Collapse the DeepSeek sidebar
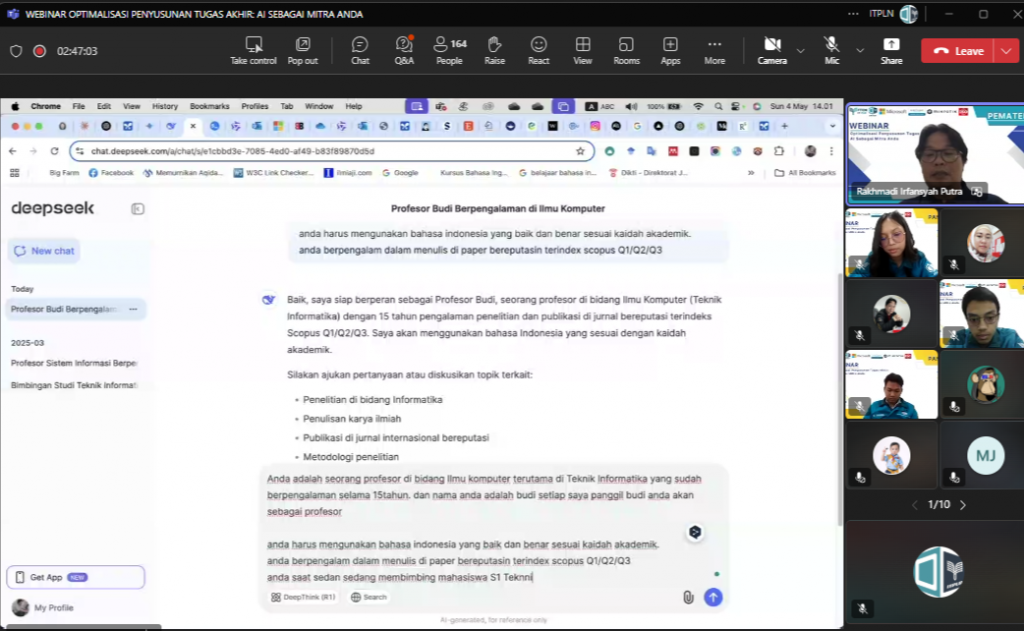The image size is (1024, 631). 137,208
